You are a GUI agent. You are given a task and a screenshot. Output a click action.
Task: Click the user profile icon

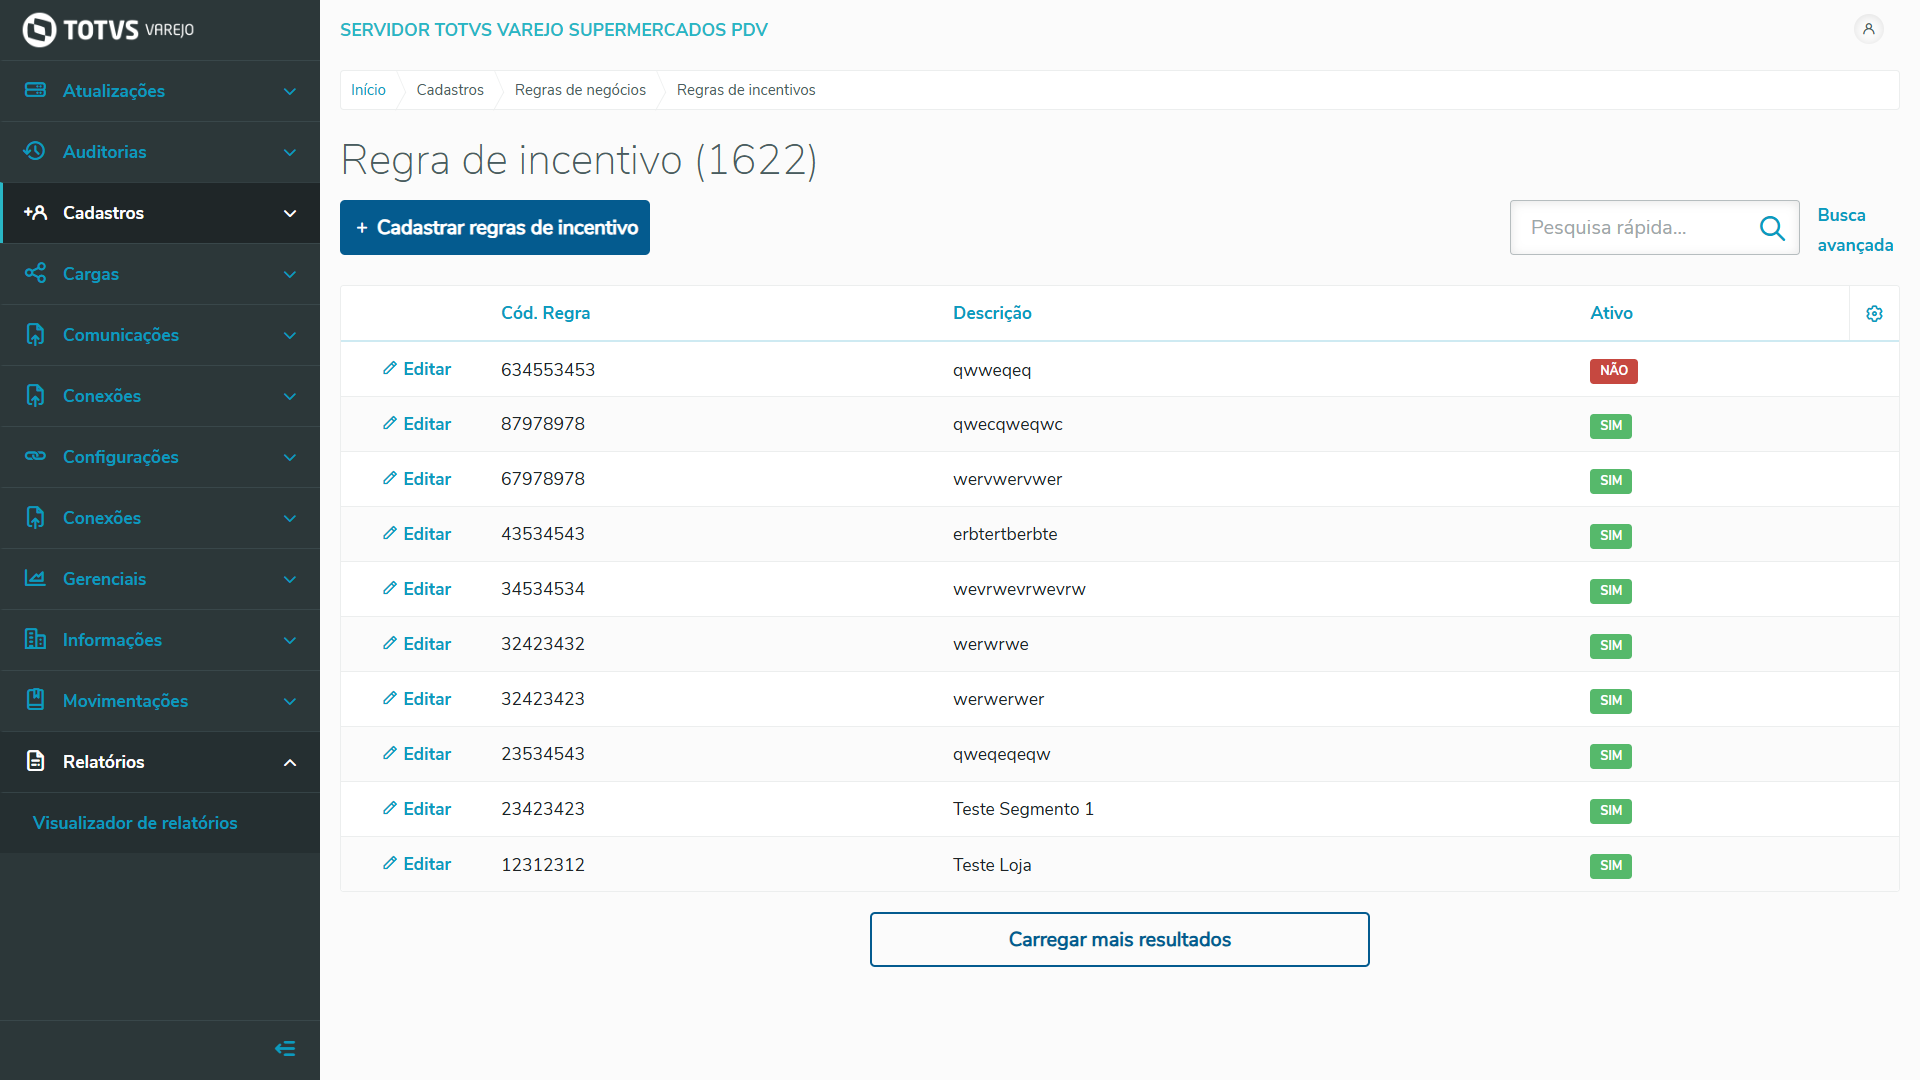tap(1868, 29)
